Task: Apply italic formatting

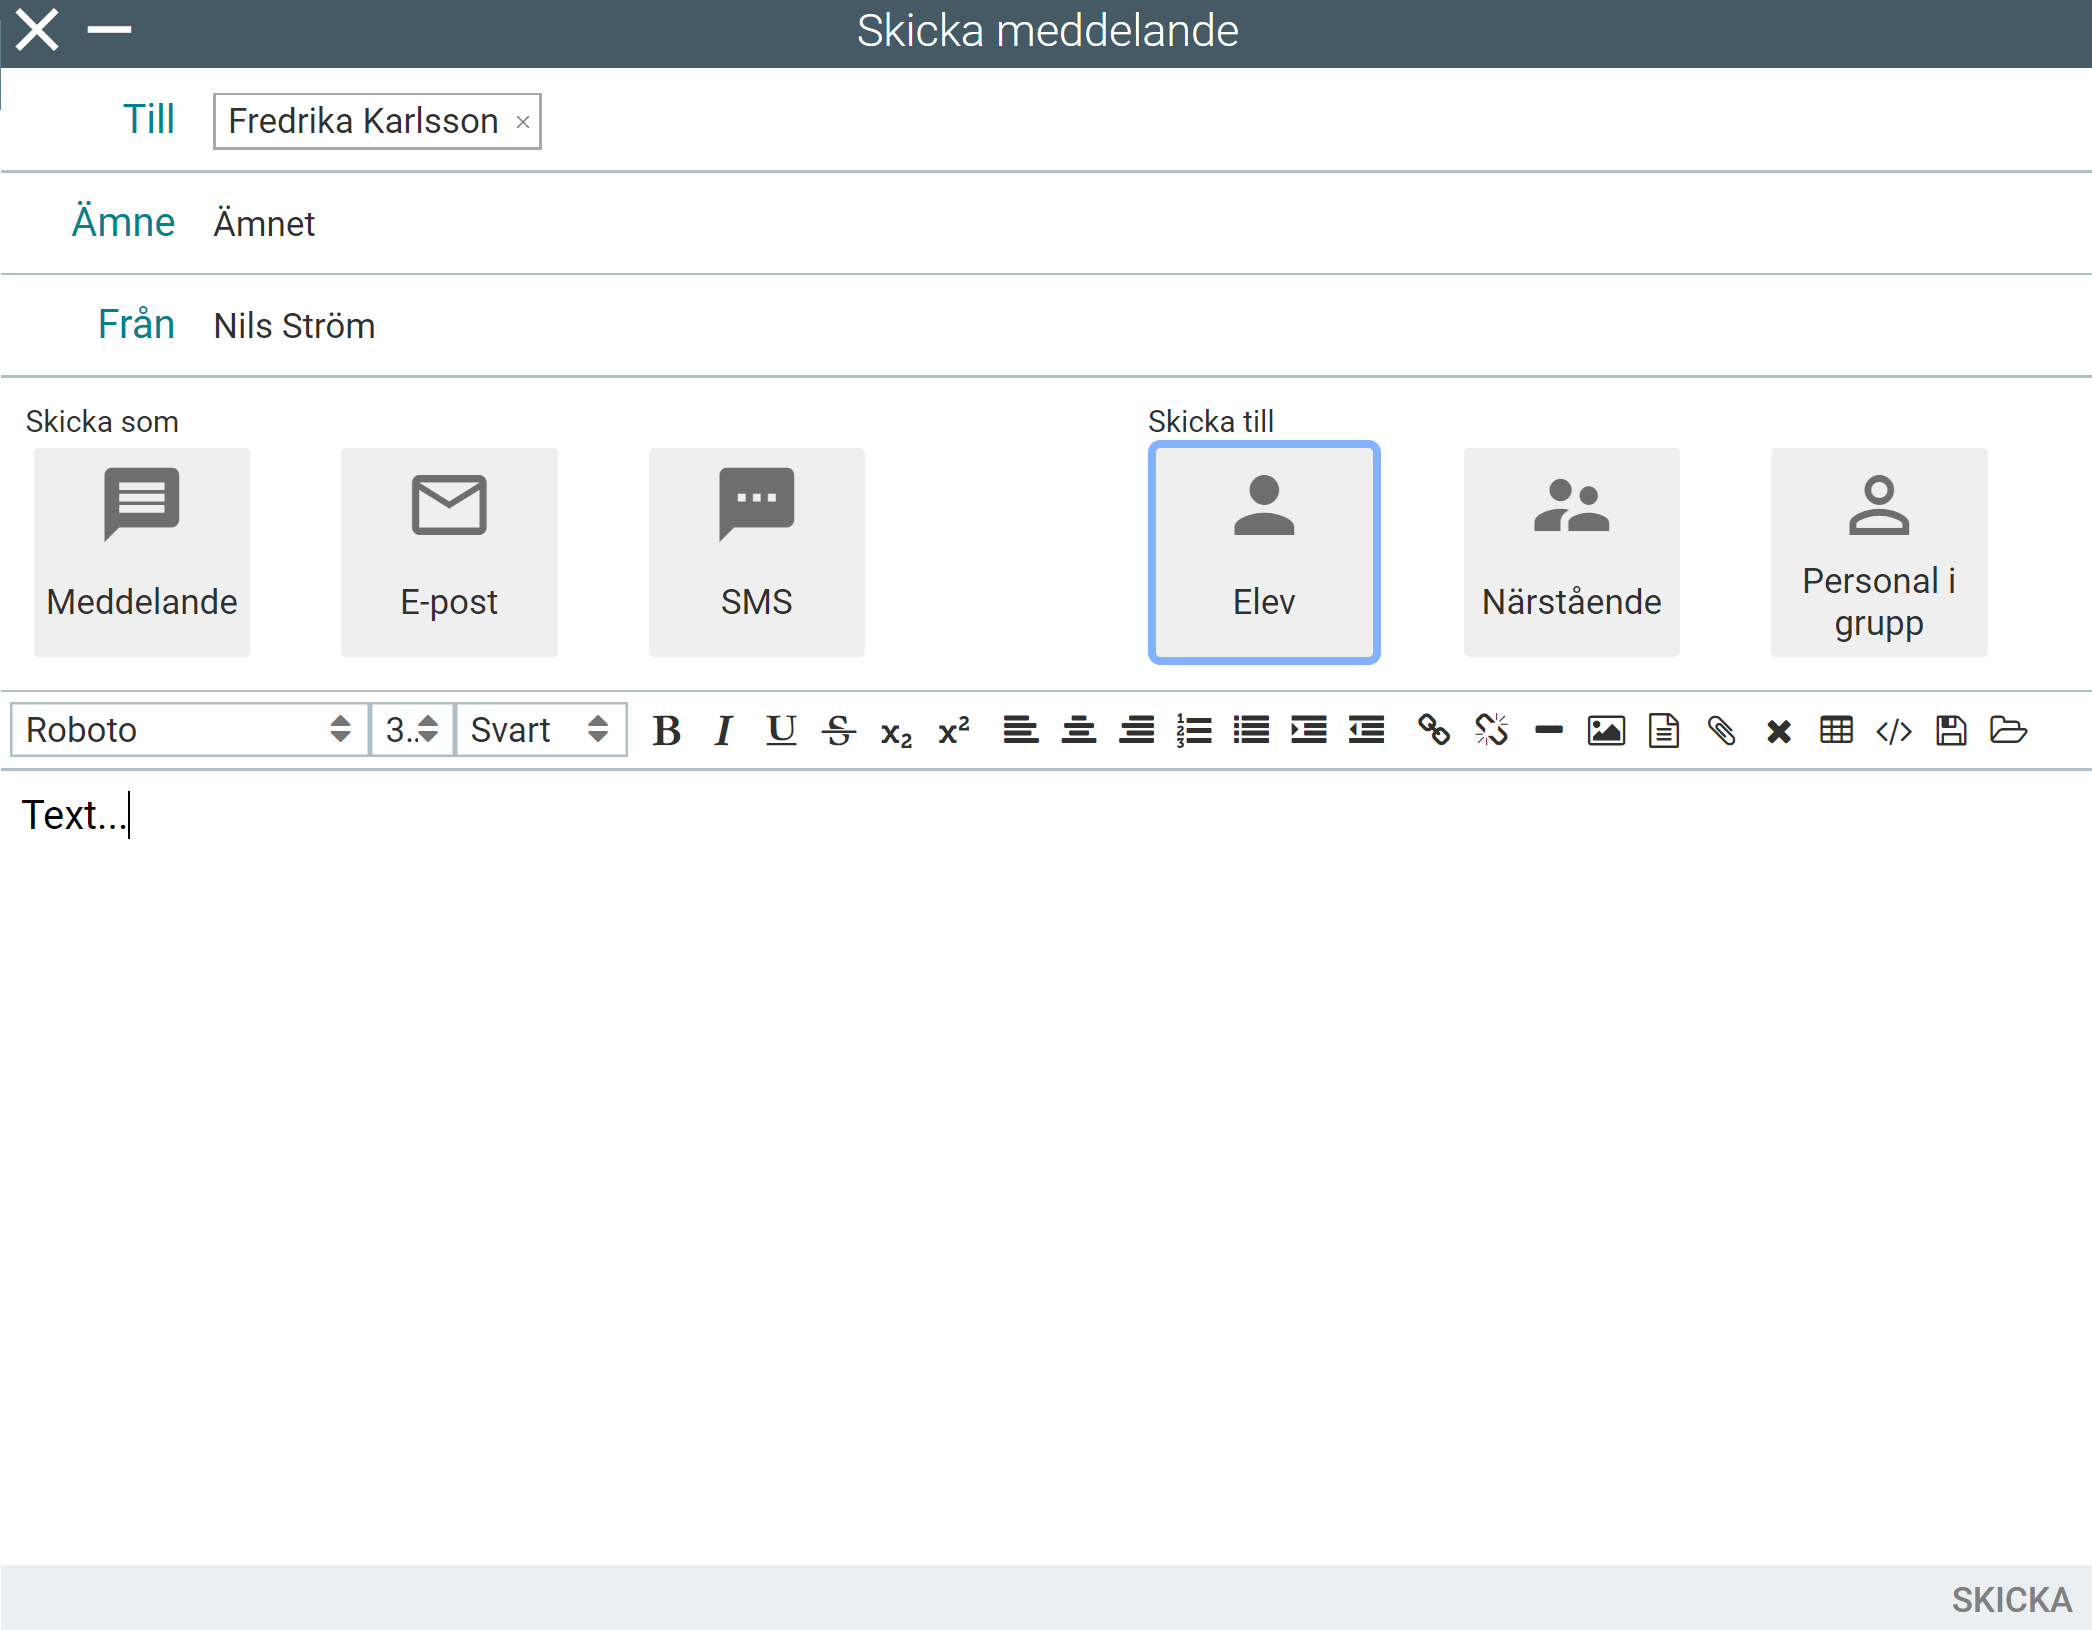Action: coord(724,731)
